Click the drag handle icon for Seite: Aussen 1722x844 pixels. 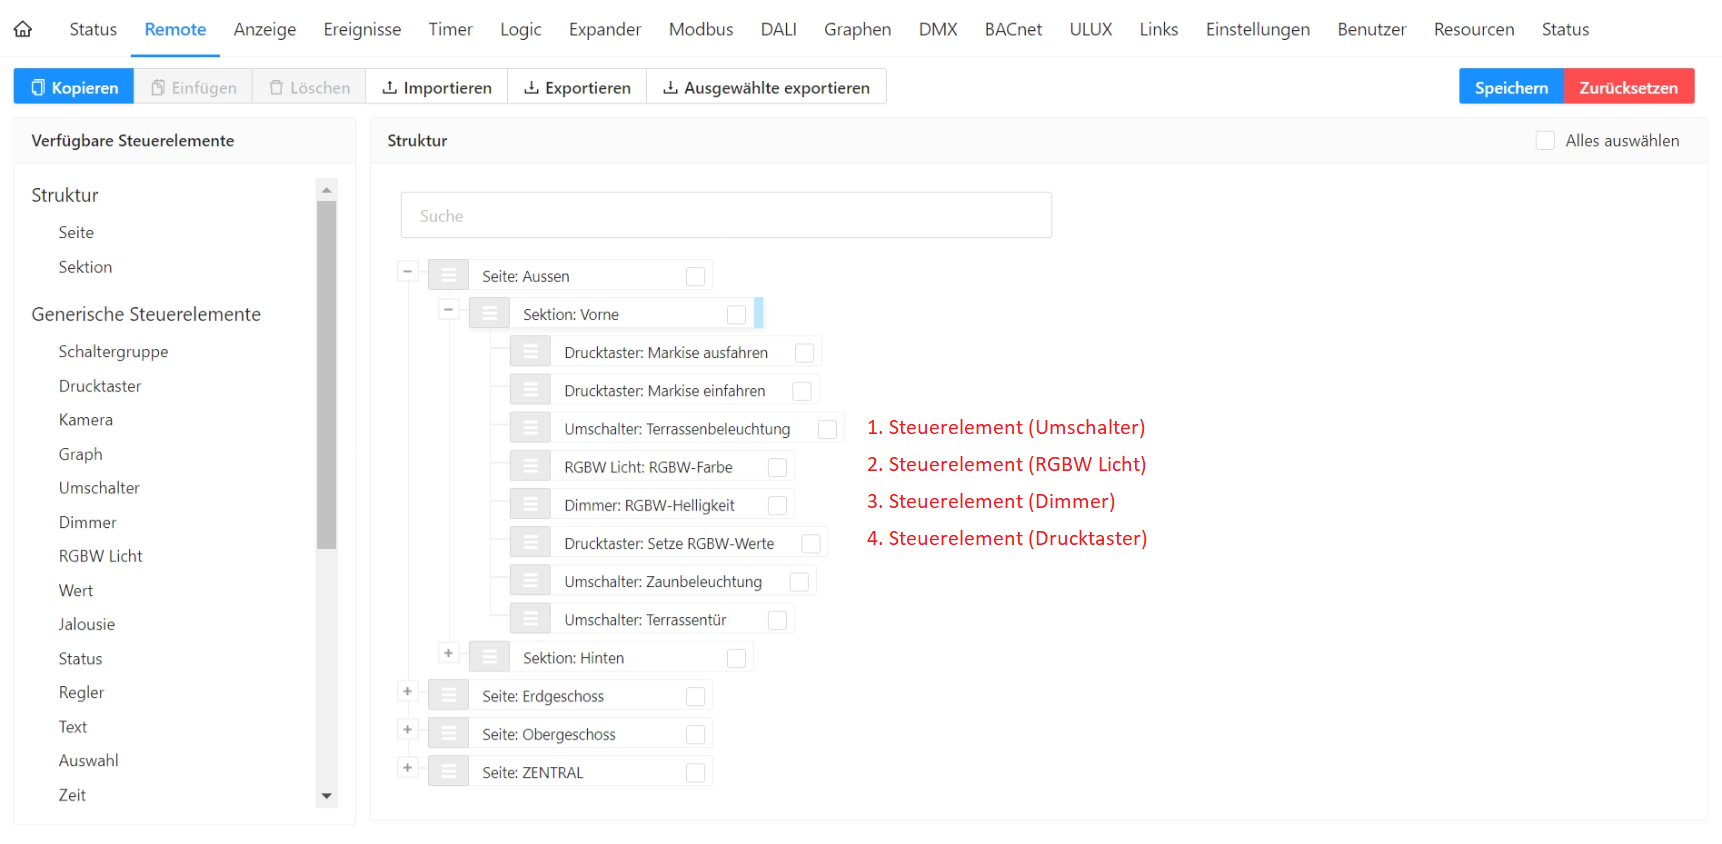tap(449, 276)
